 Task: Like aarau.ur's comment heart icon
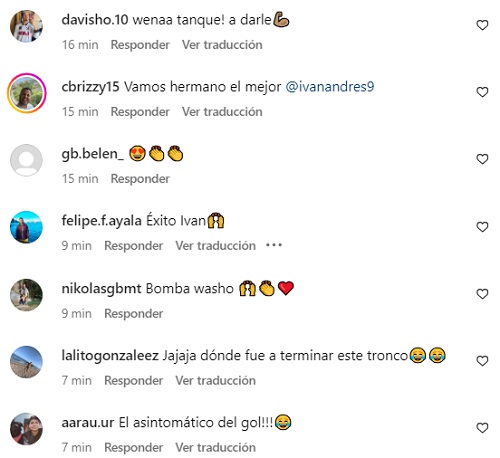coord(482,428)
